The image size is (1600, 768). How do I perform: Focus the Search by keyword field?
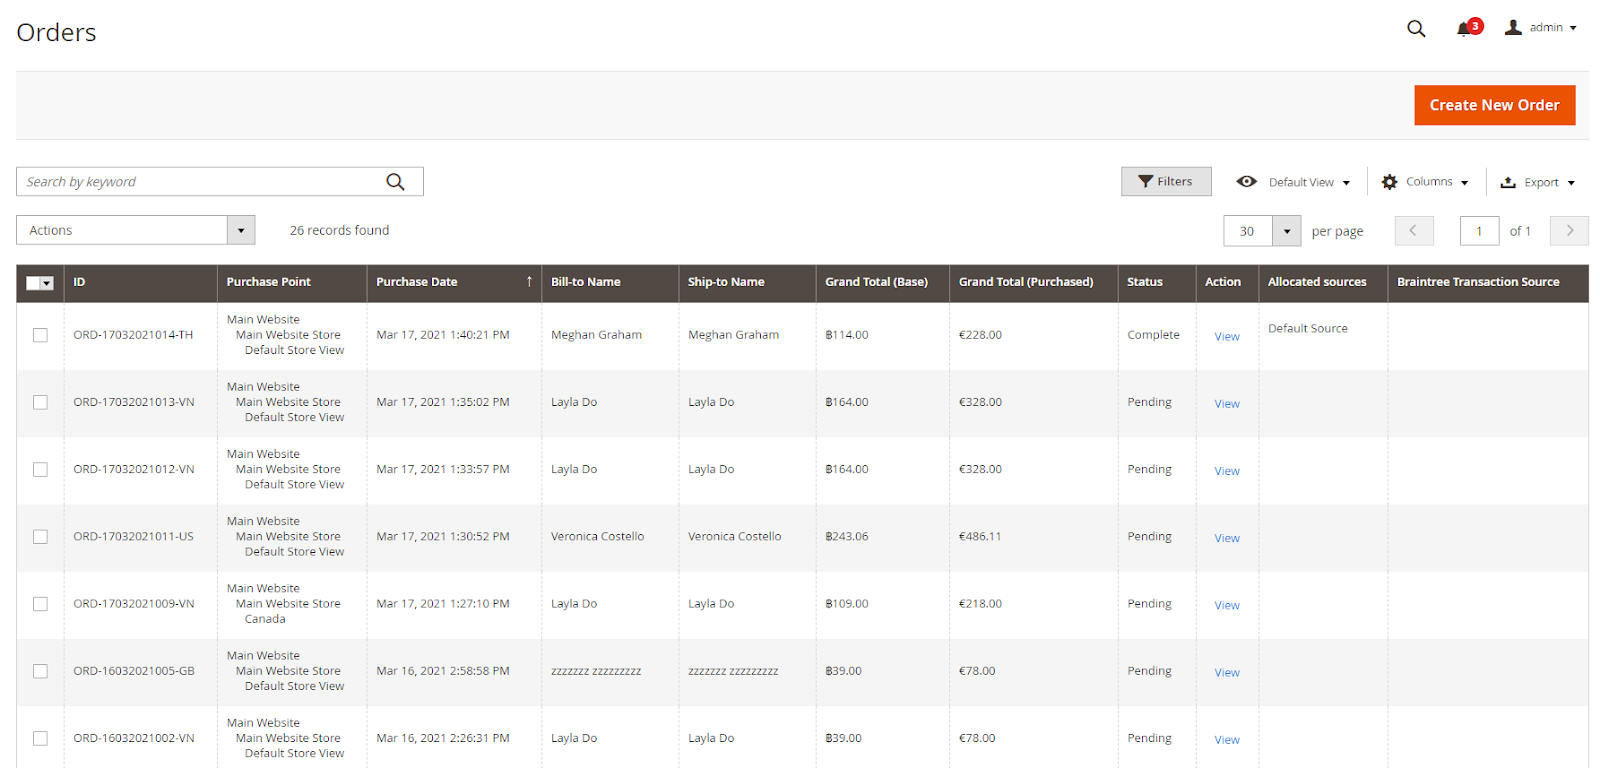coord(200,182)
